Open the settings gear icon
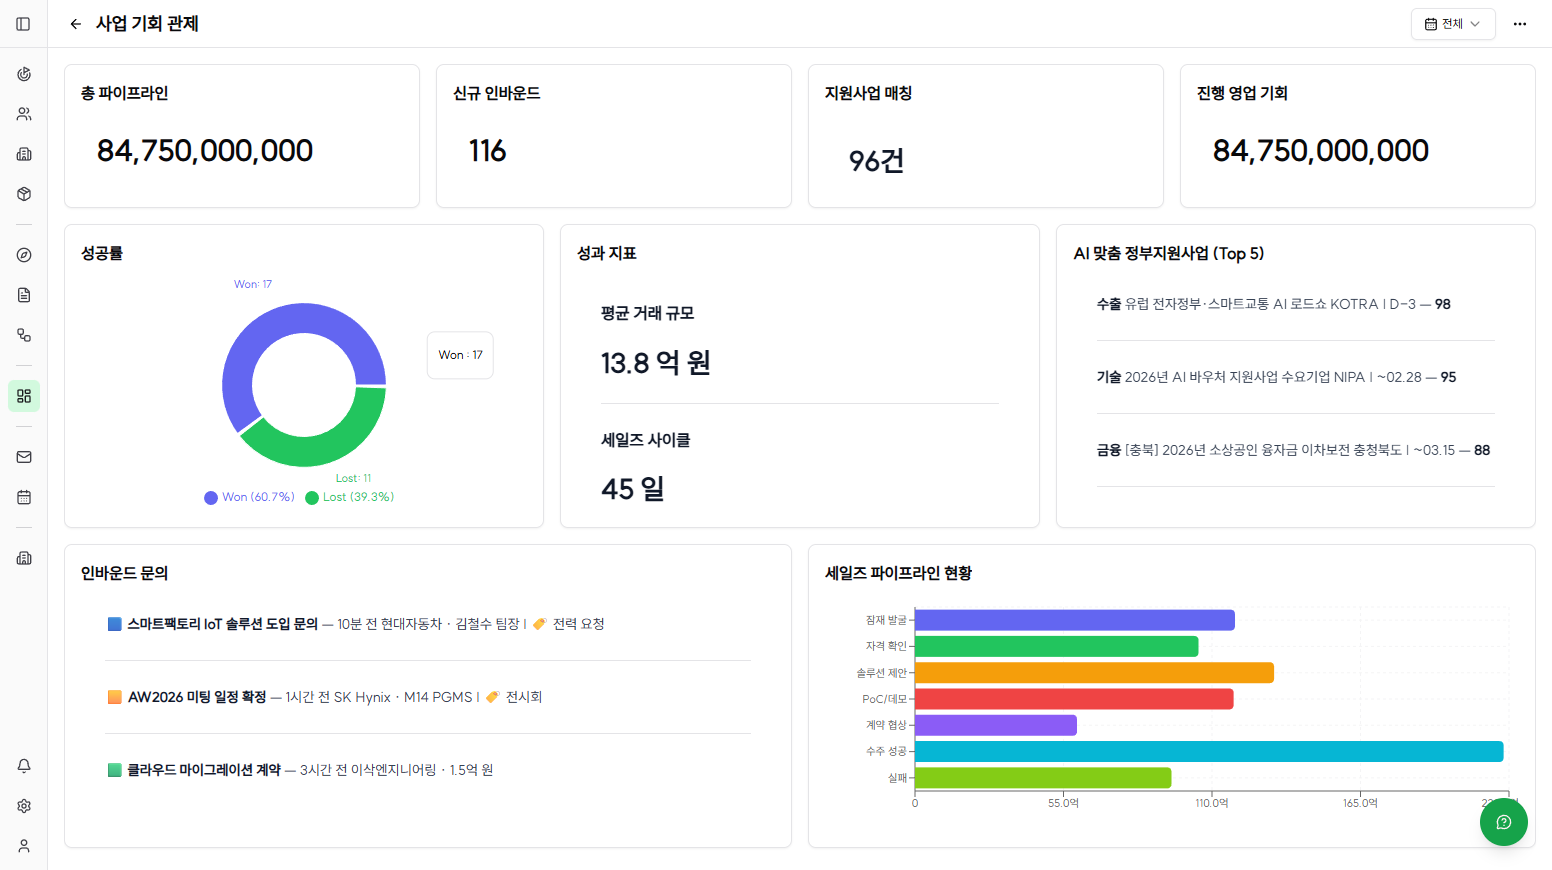The image size is (1552, 870). [23, 805]
